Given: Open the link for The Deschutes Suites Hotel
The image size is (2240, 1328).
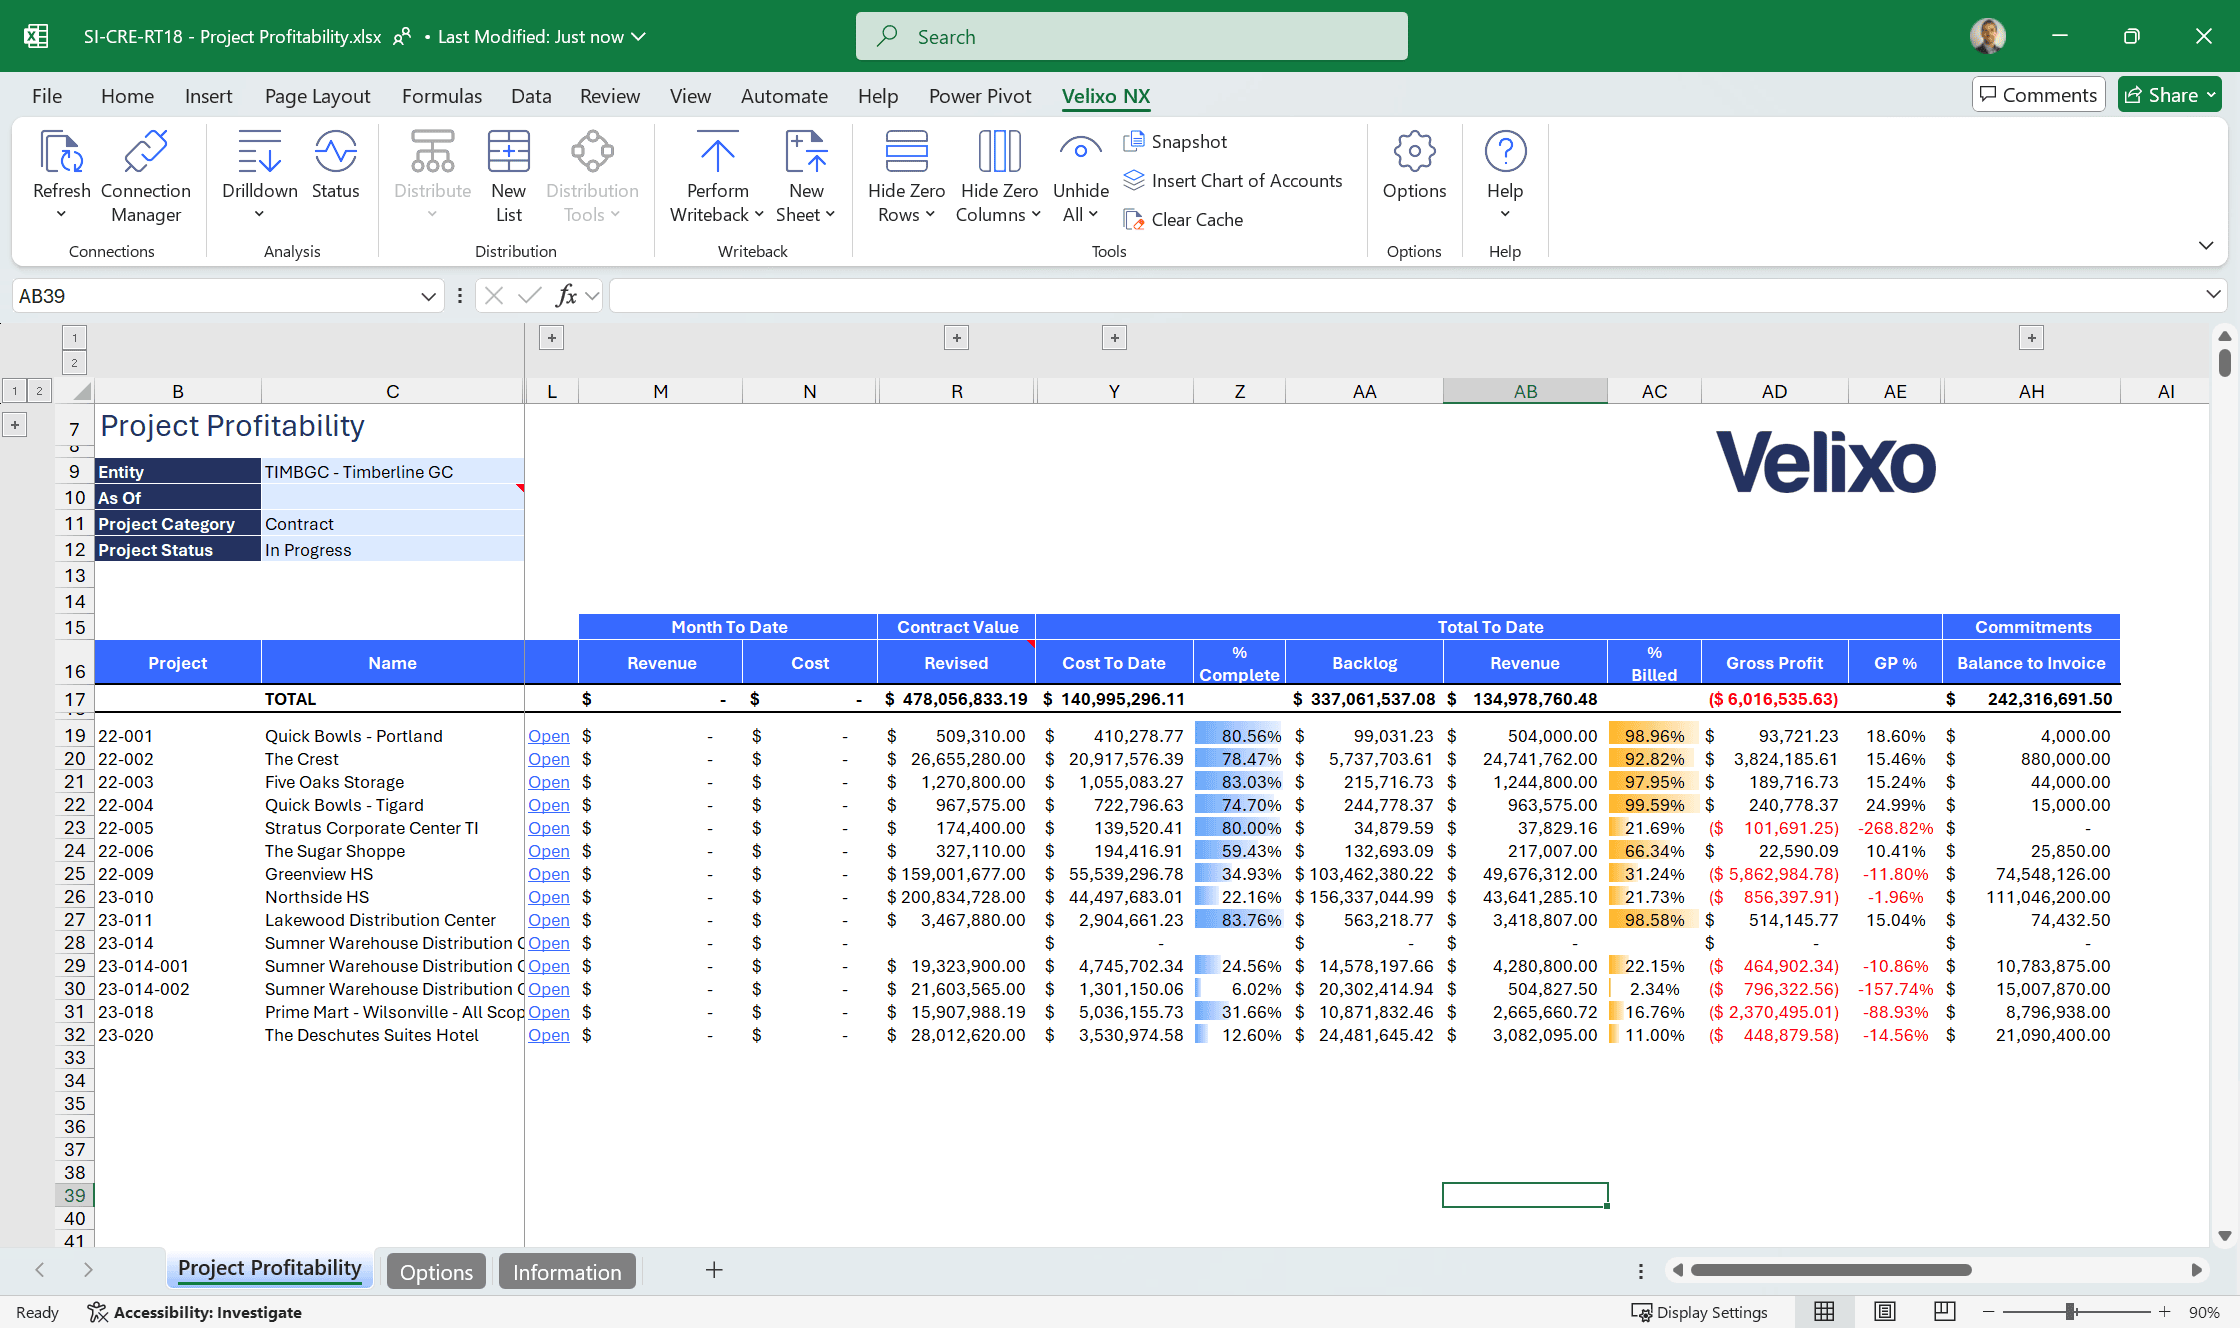Looking at the screenshot, I should pyautogui.click(x=549, y=1035).
